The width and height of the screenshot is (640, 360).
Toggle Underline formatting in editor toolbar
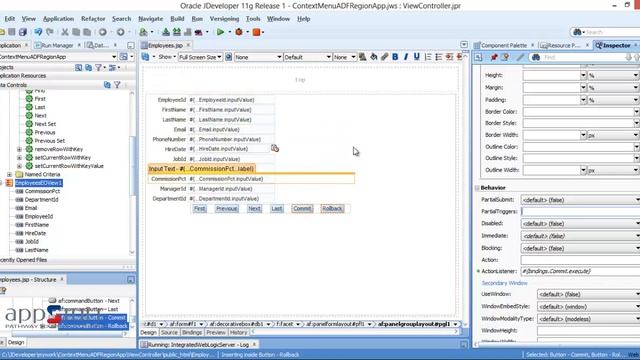pyautogui.click(x=416, y=57)
